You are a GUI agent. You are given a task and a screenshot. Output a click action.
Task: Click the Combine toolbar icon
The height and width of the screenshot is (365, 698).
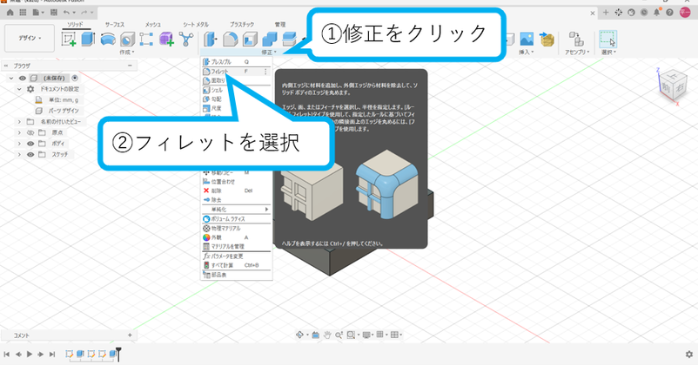point(269,39)
